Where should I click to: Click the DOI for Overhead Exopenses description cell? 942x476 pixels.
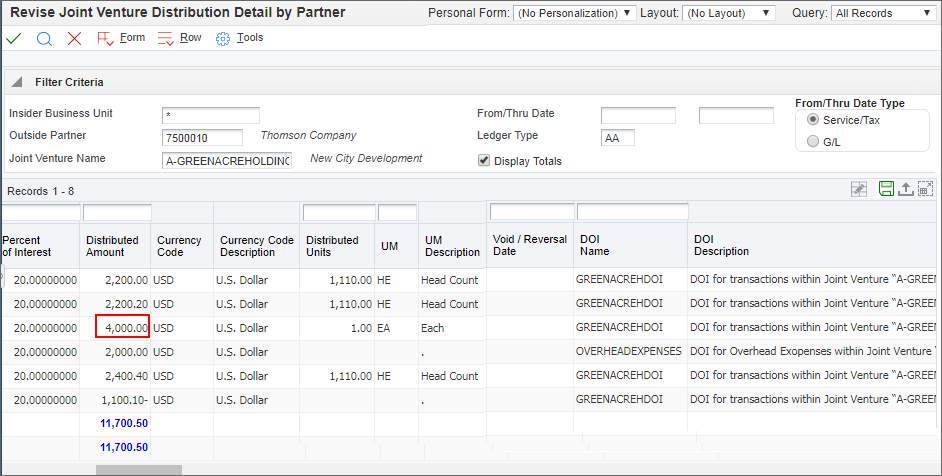pos(812,351)
